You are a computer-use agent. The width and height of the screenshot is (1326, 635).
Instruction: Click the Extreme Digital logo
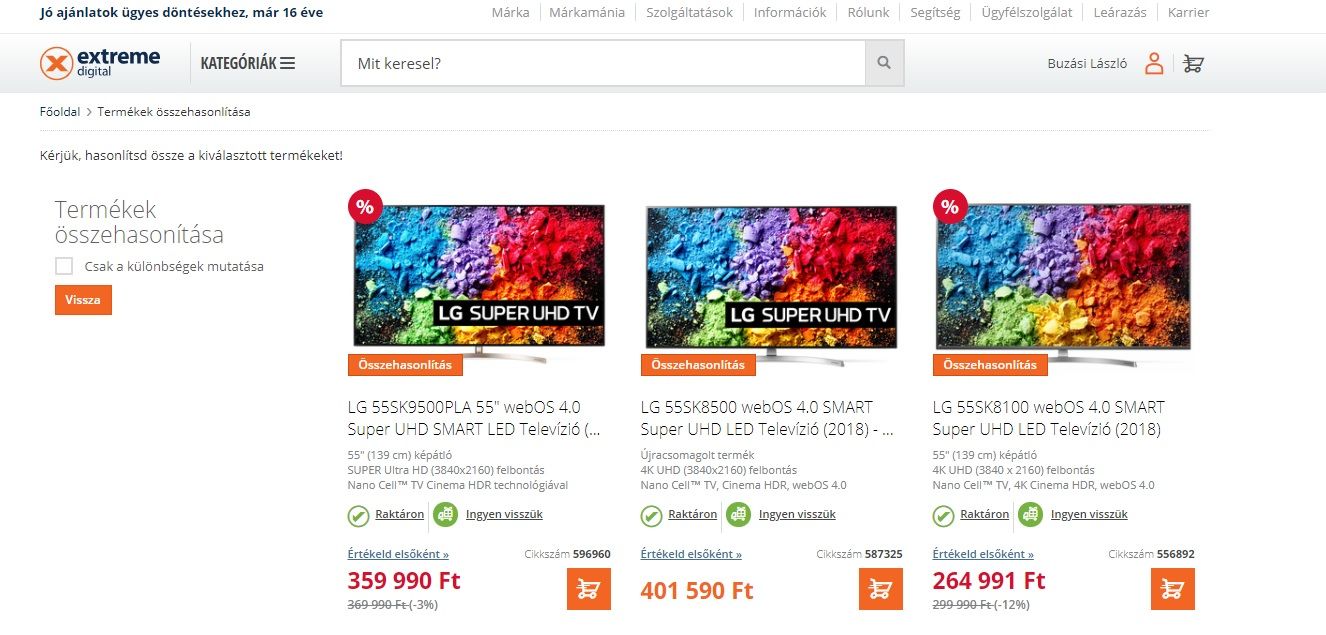tap(100, 63)
